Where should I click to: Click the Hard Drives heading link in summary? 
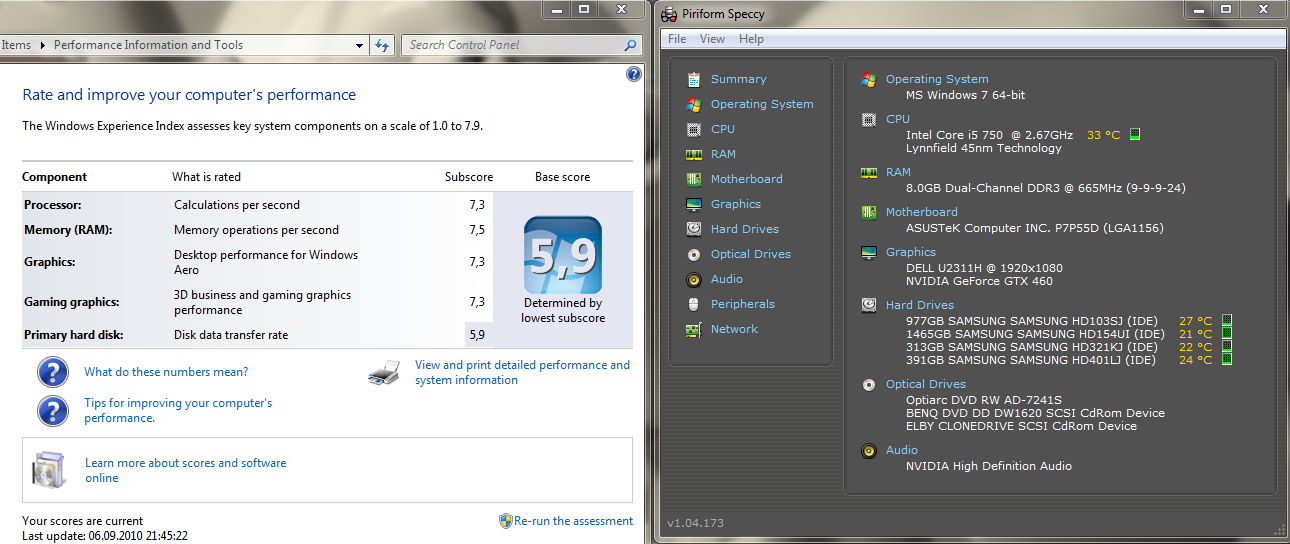920,305
